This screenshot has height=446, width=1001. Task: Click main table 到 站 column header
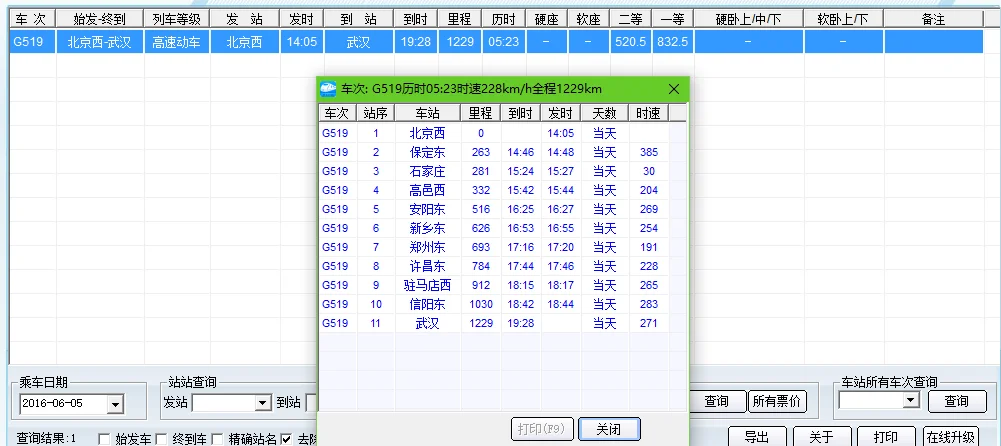(359, 20)
